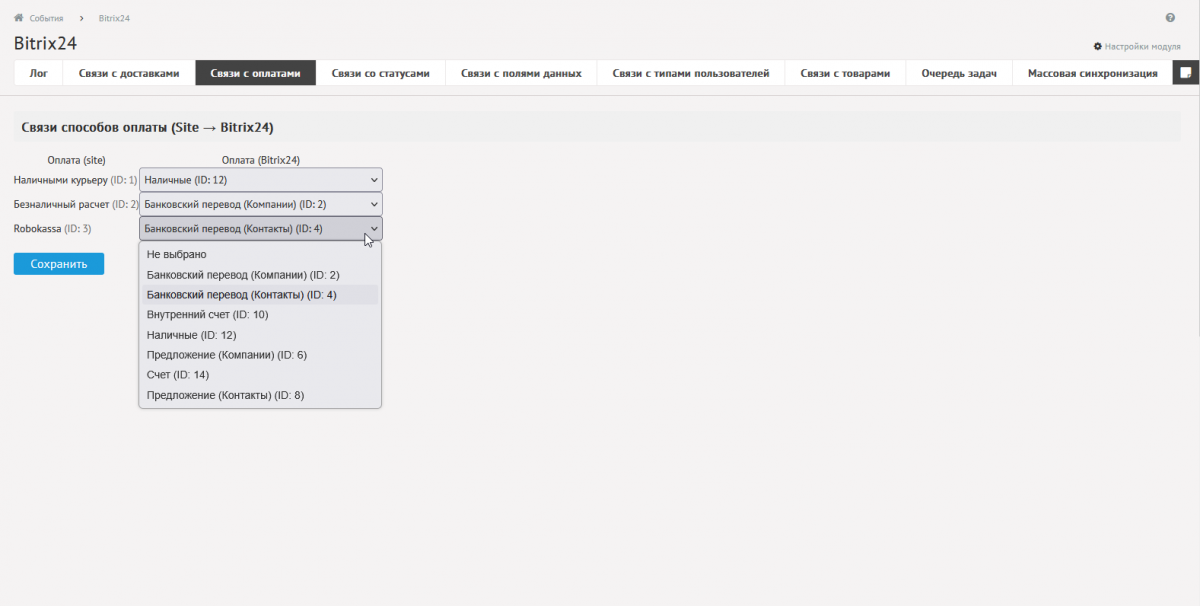Click the Bitrix24 breadcrumb link
The width and height of the screenshot is (1200, 606).
114,18
